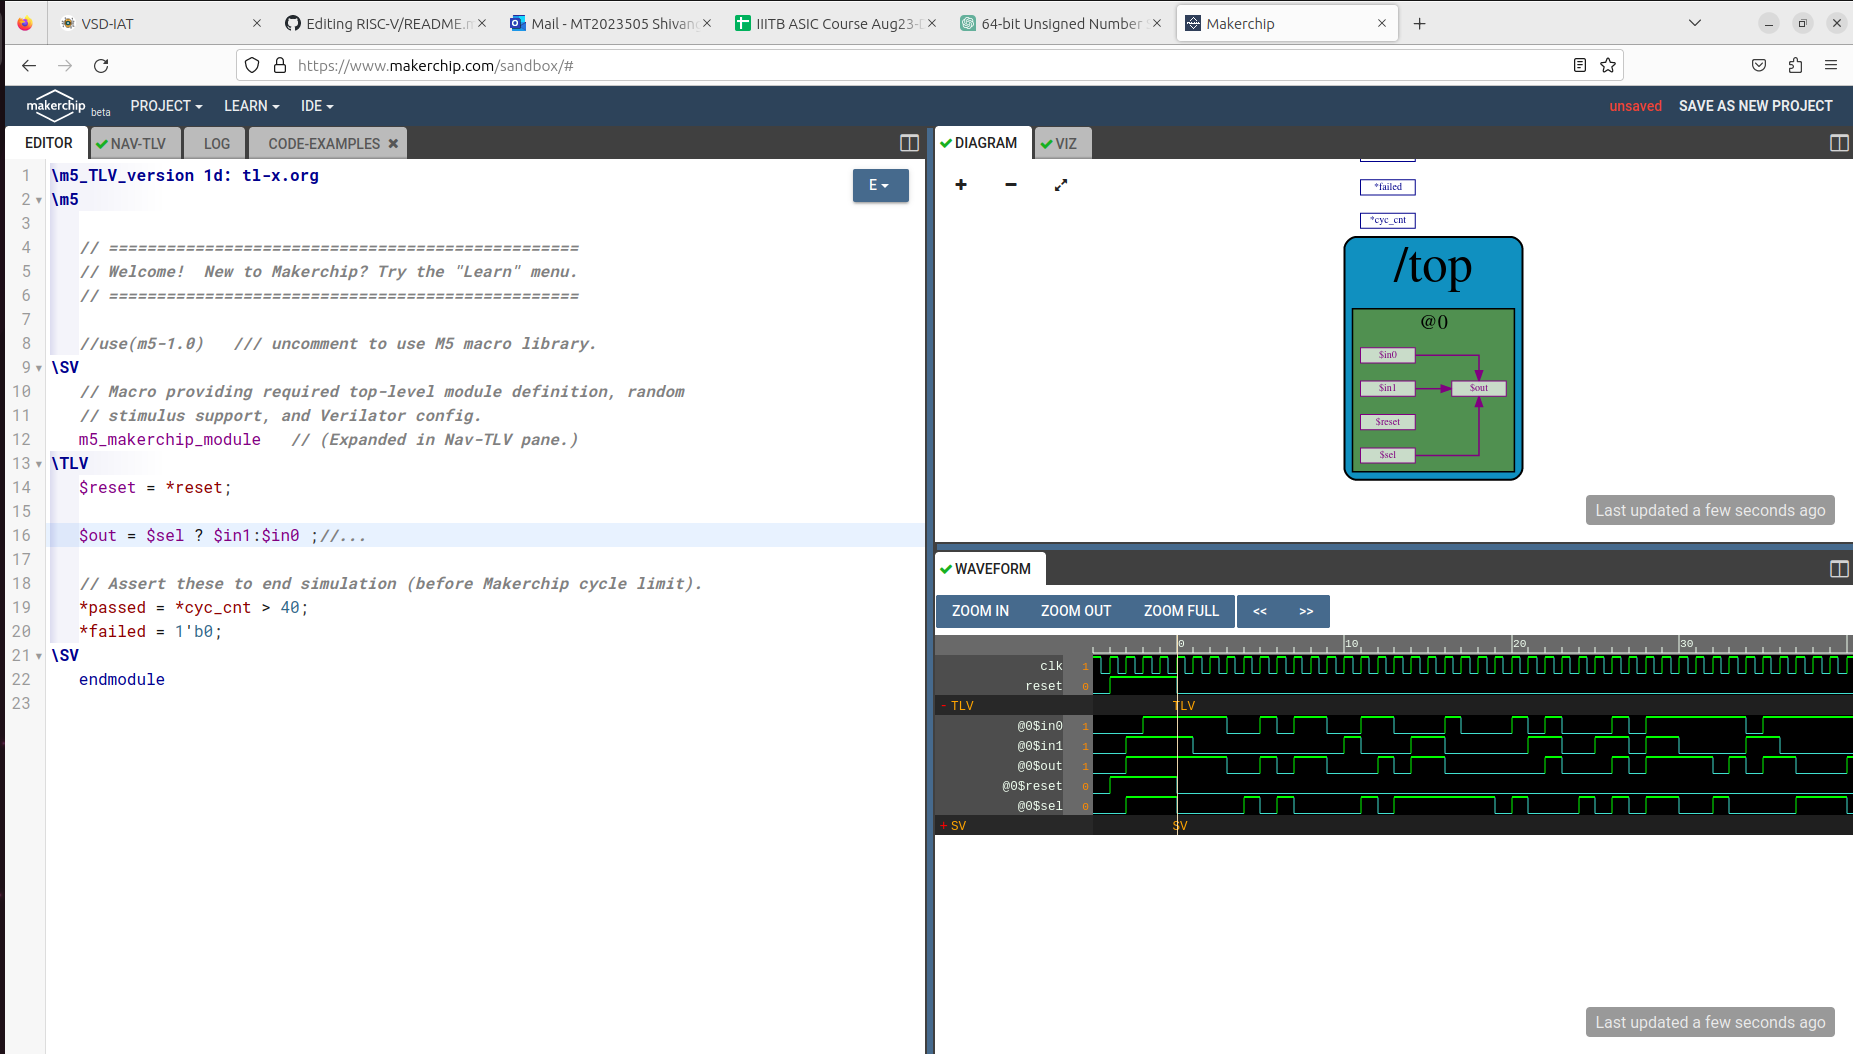Toggle the DIAGRAM pane checkmark
1853x1054 pixels.
tap(946, 142)
